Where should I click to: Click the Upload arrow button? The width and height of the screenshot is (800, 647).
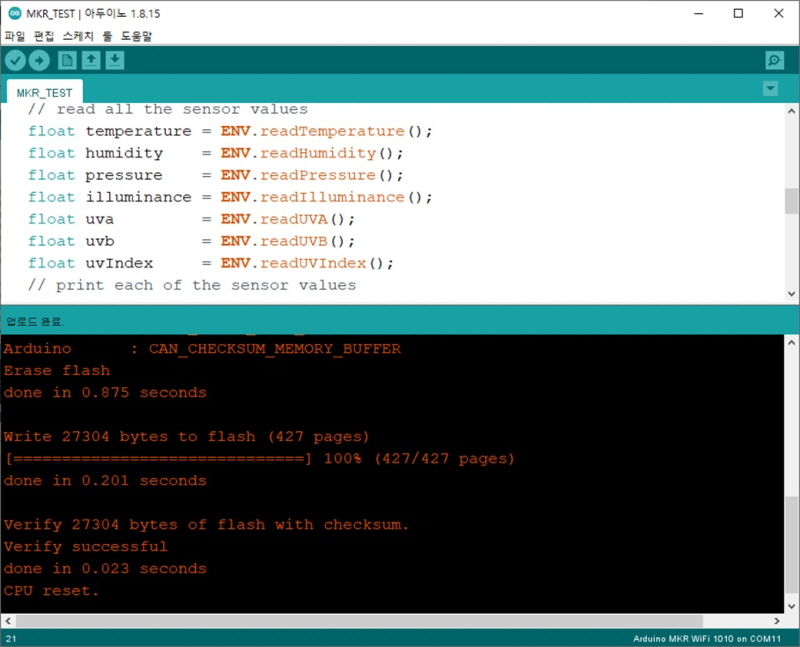pos(39,61)
